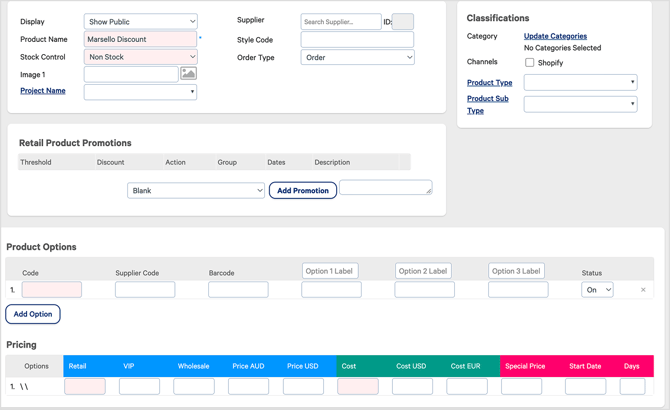The width and height of the screenshot is (670, 410).
Task: Click the Special Price field
Action: coord(521,387)
